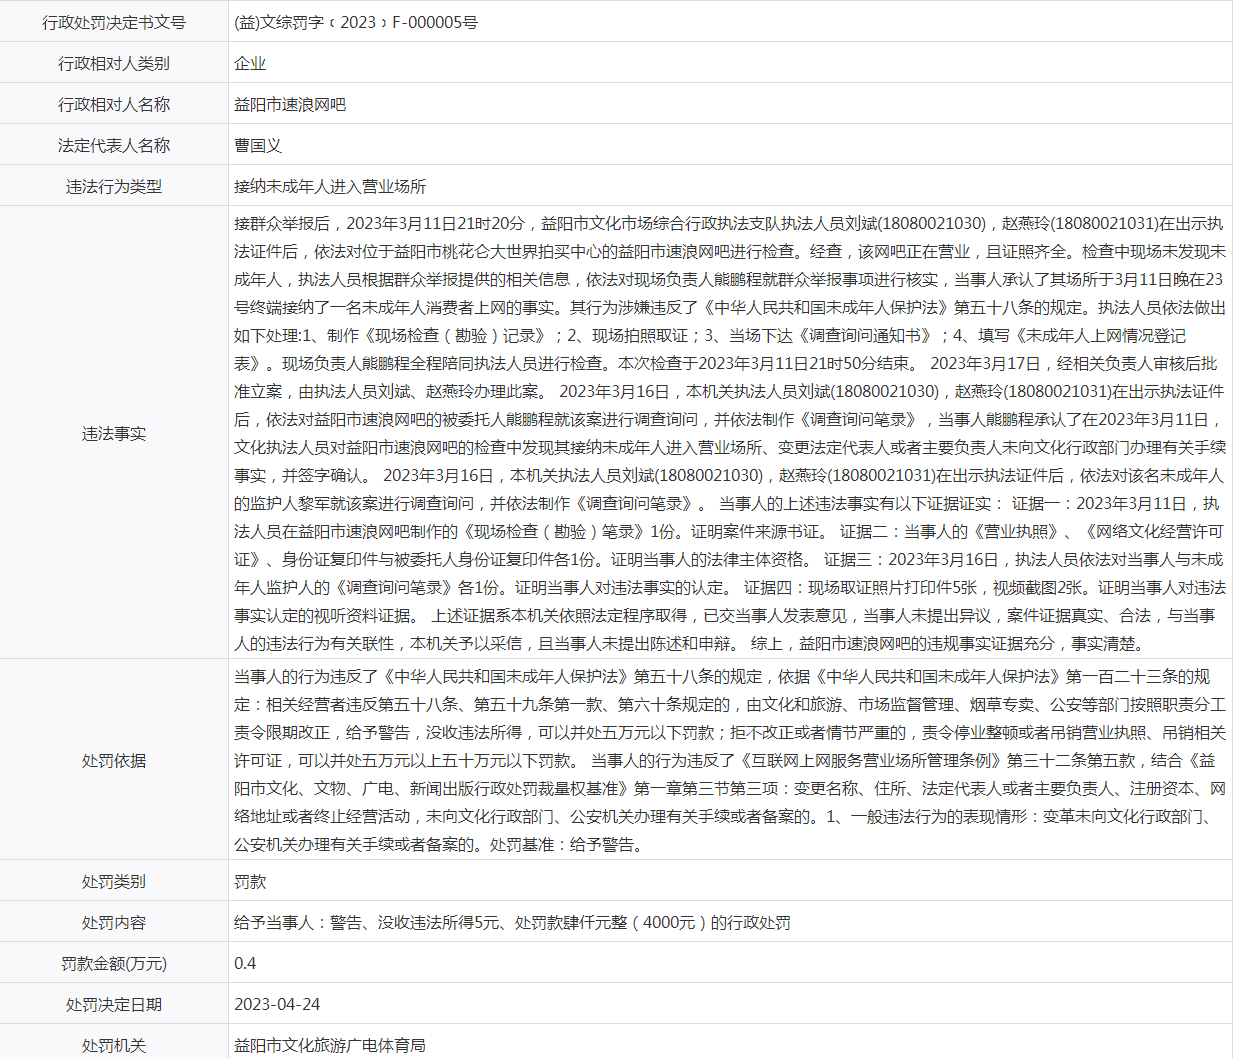Select the 违法行为类型 label cell
The width and height of the screenshot is (1233, 1059).
(x=114, y=186)
